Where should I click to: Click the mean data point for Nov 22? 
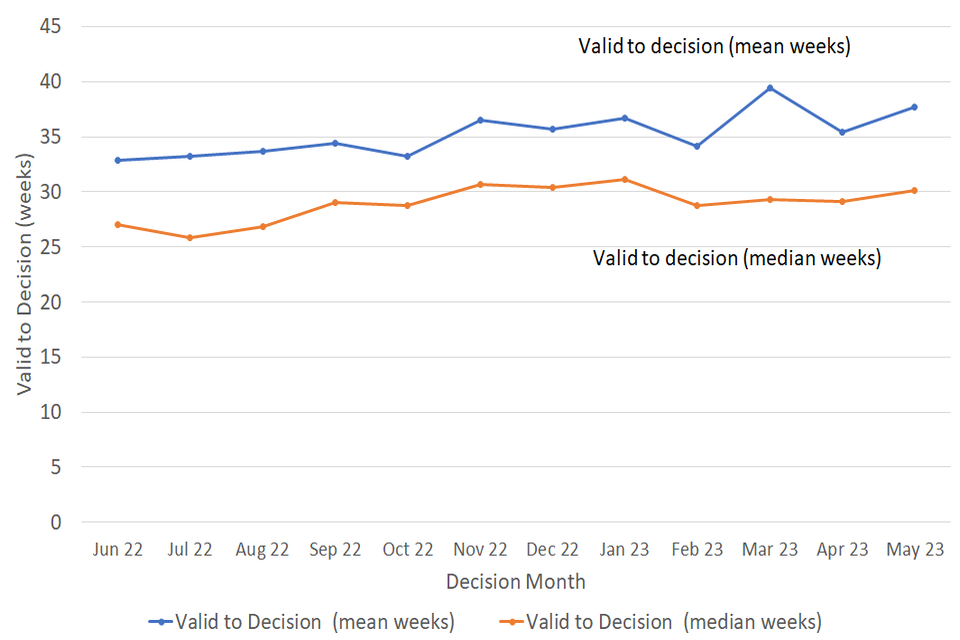tap(480, 120)
